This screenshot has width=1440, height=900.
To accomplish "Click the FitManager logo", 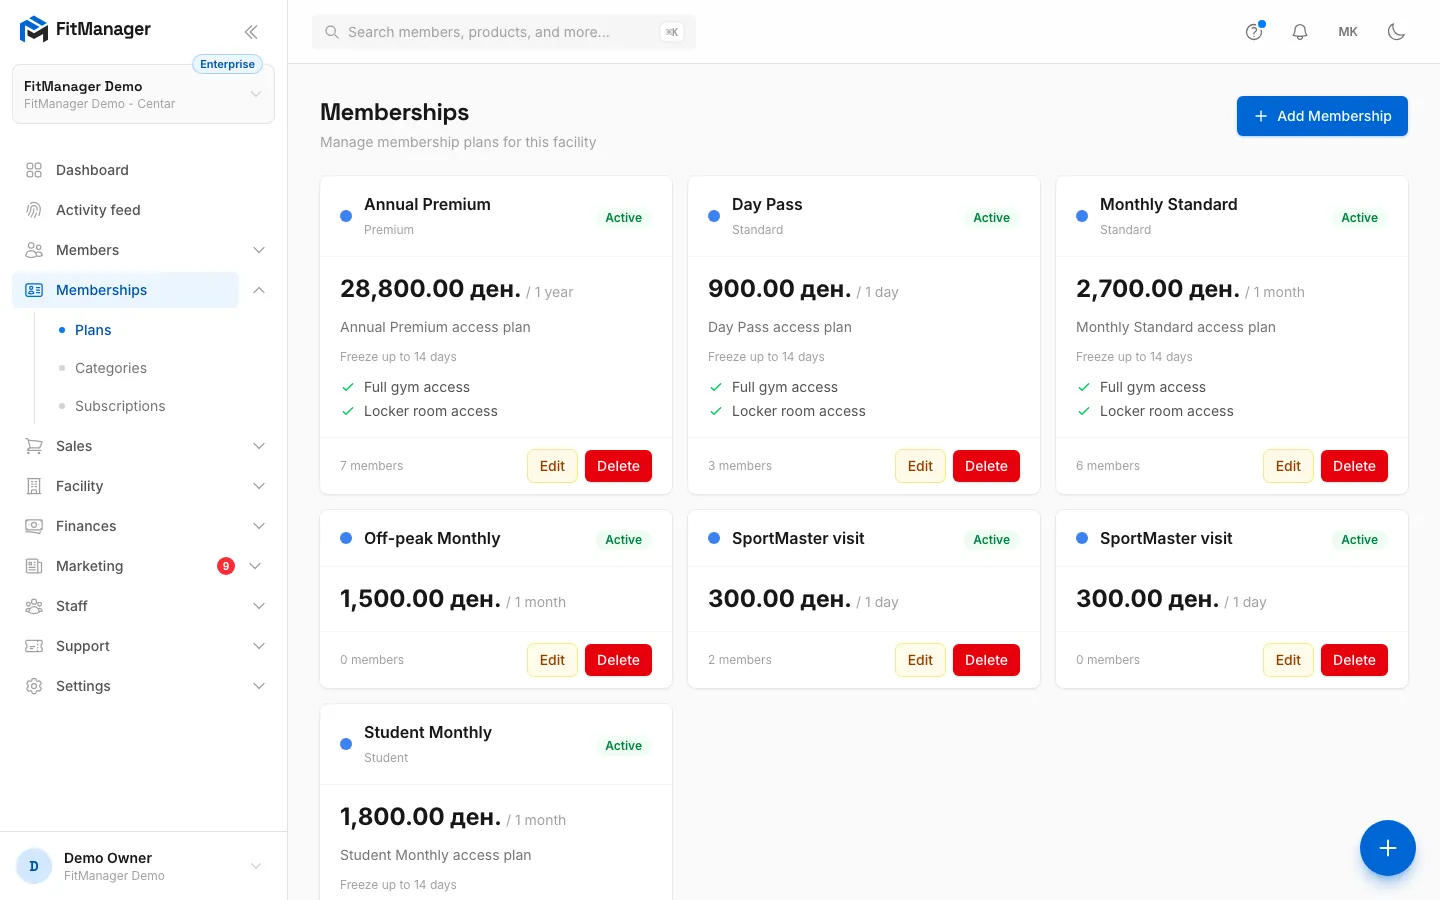I will tap(86, 29).
